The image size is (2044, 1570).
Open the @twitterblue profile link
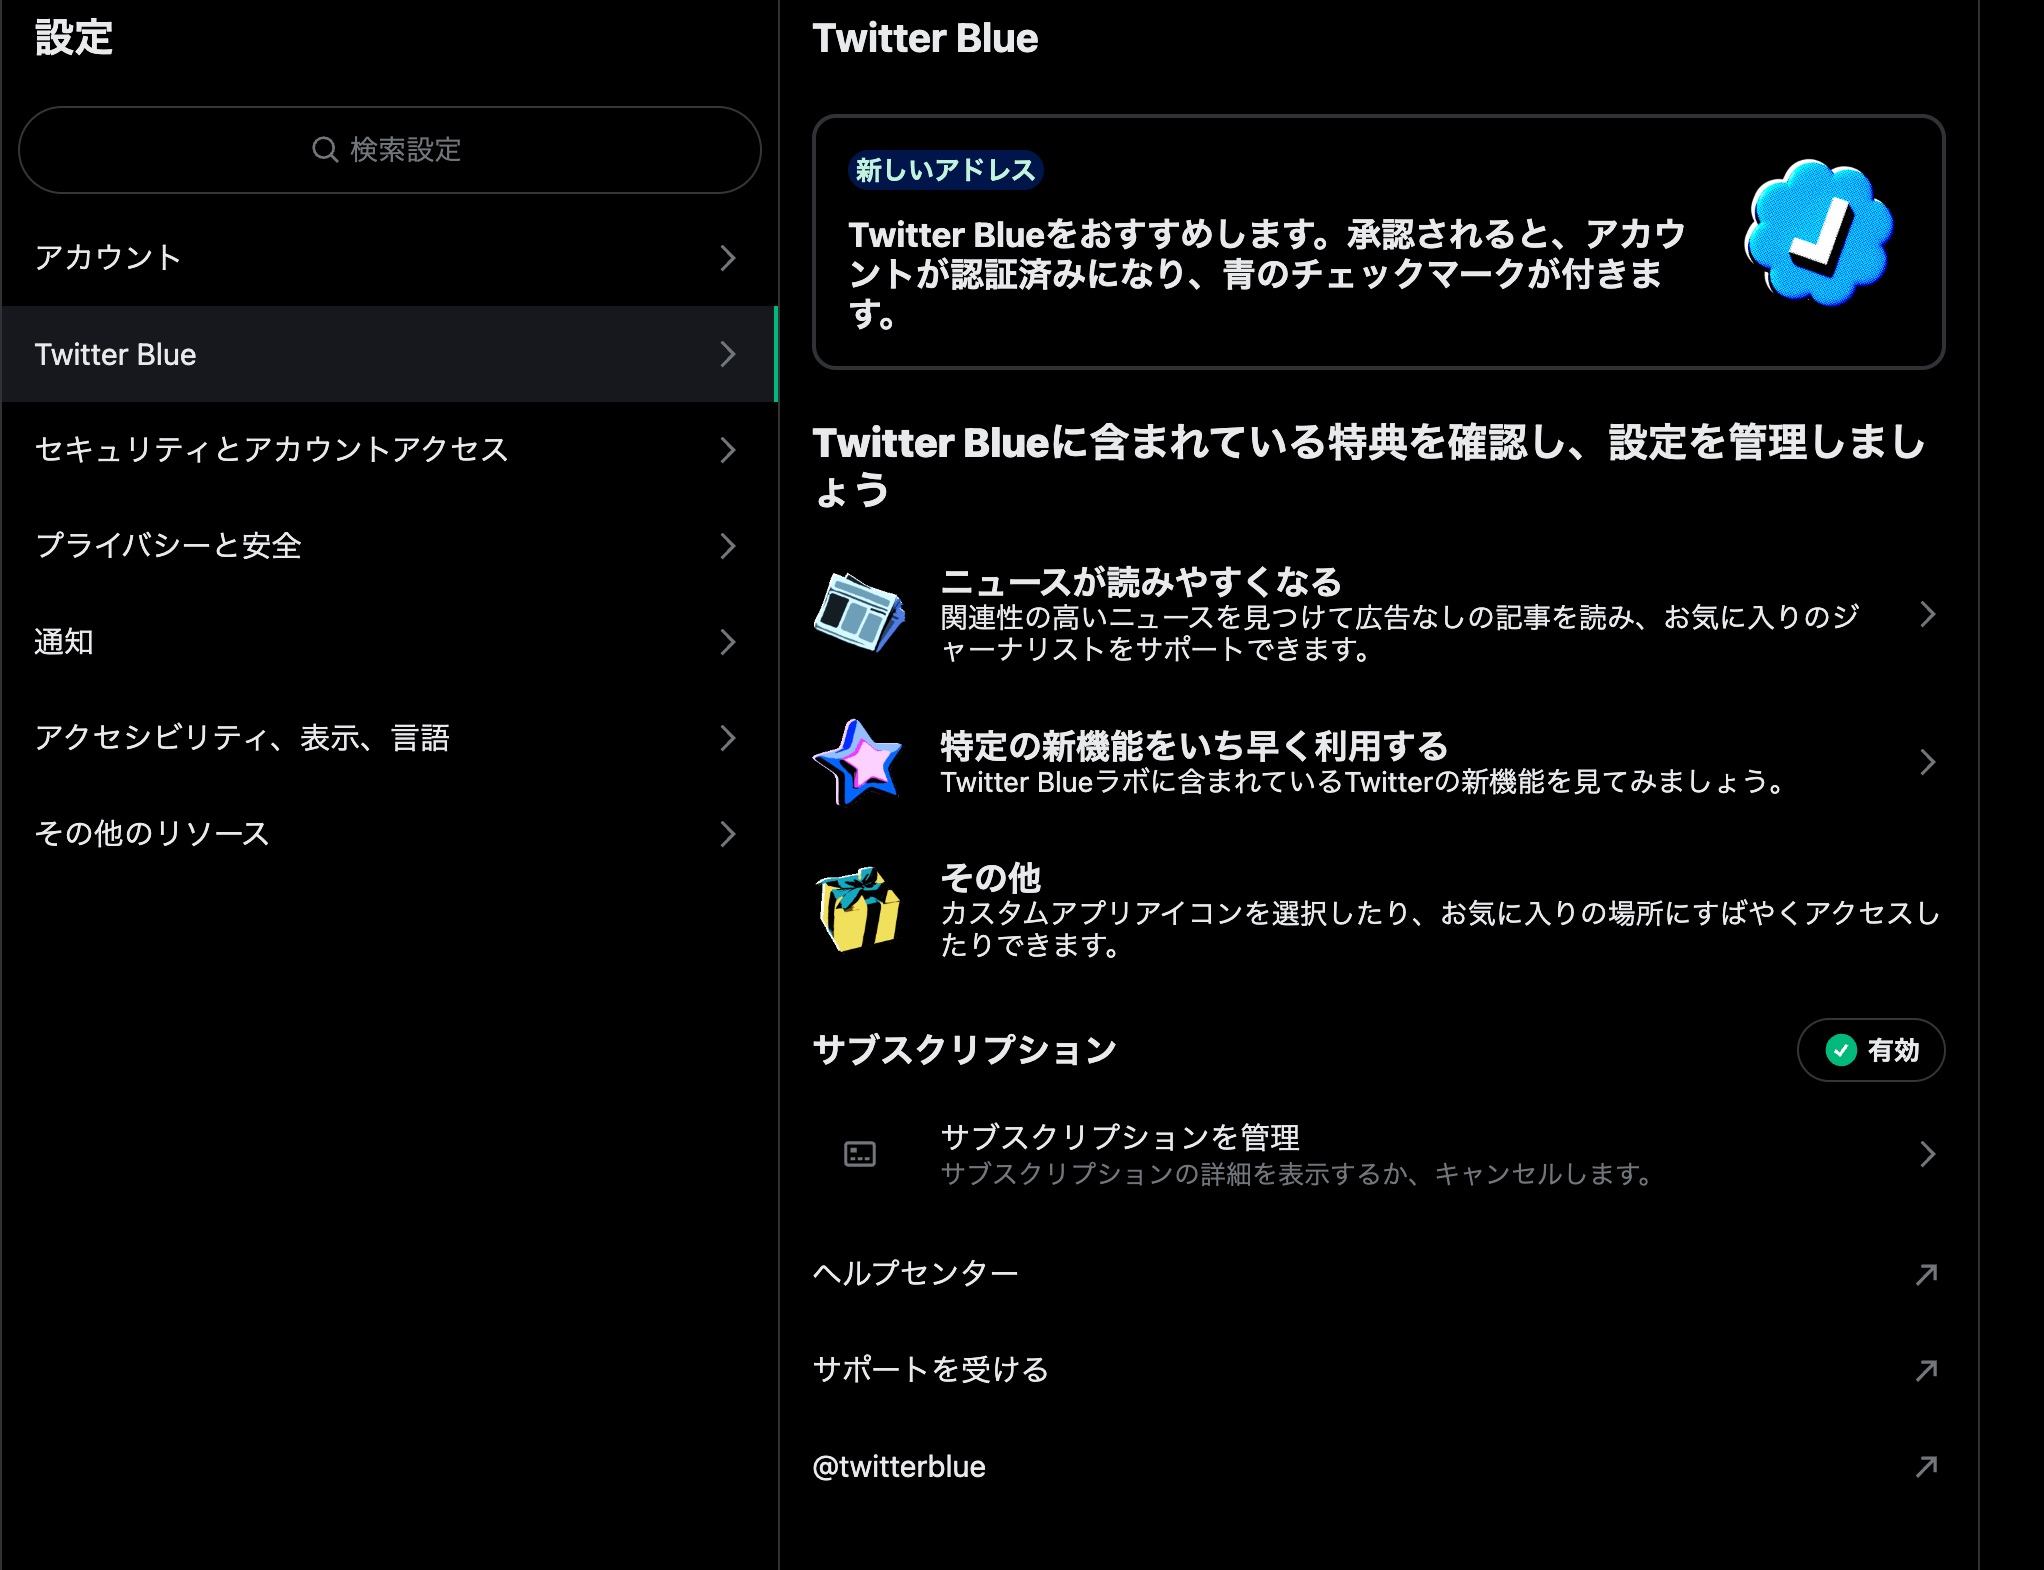click(x=1378, y=1466)
